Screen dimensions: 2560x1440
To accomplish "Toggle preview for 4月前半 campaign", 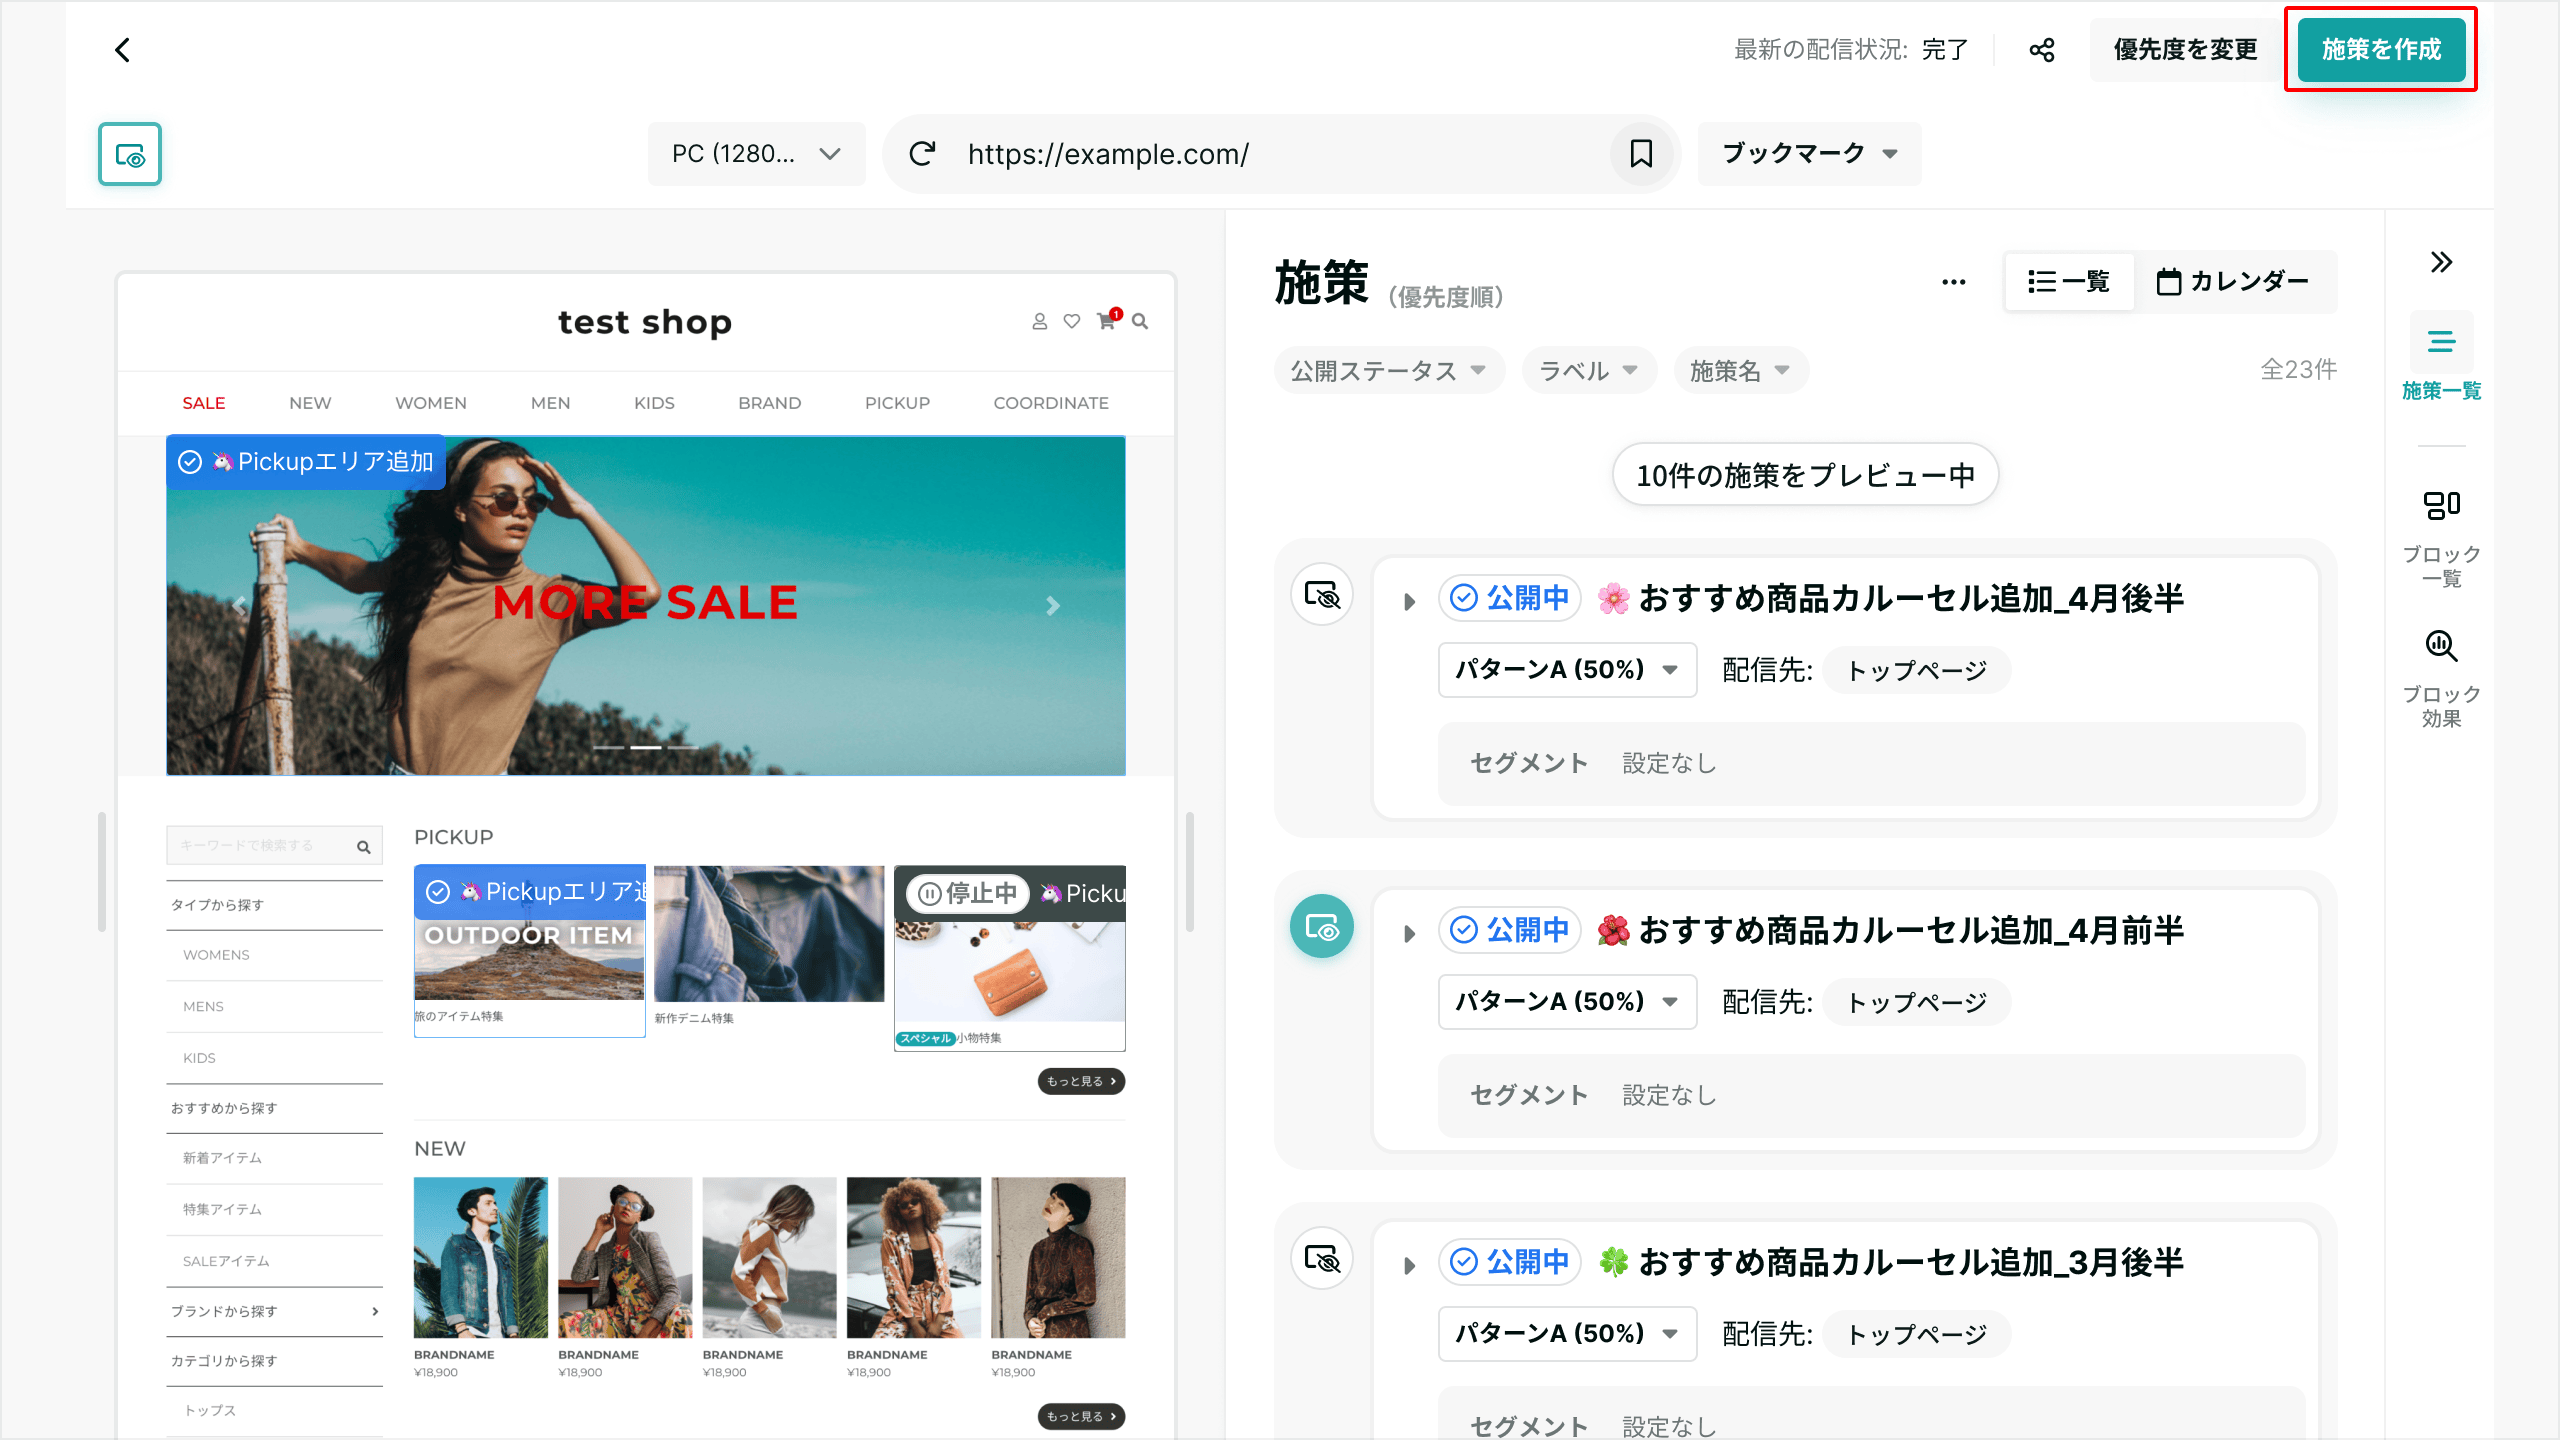I will tap(1322, 927).
